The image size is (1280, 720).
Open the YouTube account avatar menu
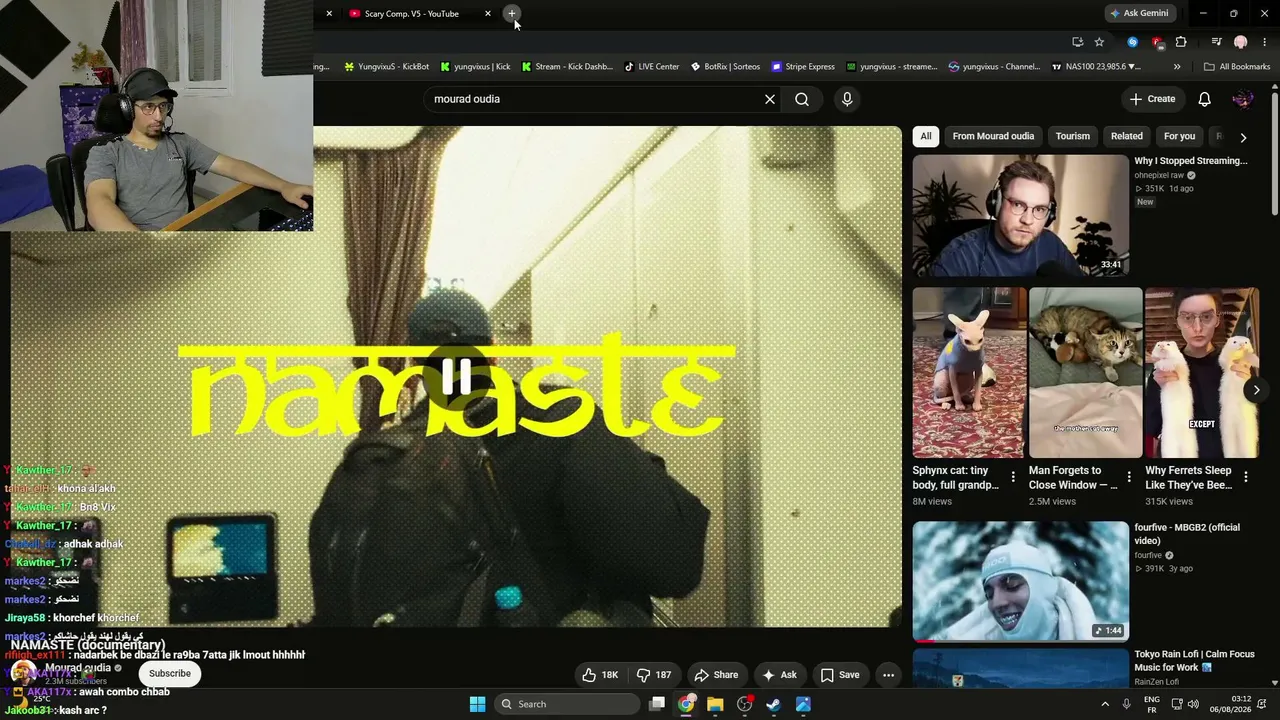tap(1243, 99)
